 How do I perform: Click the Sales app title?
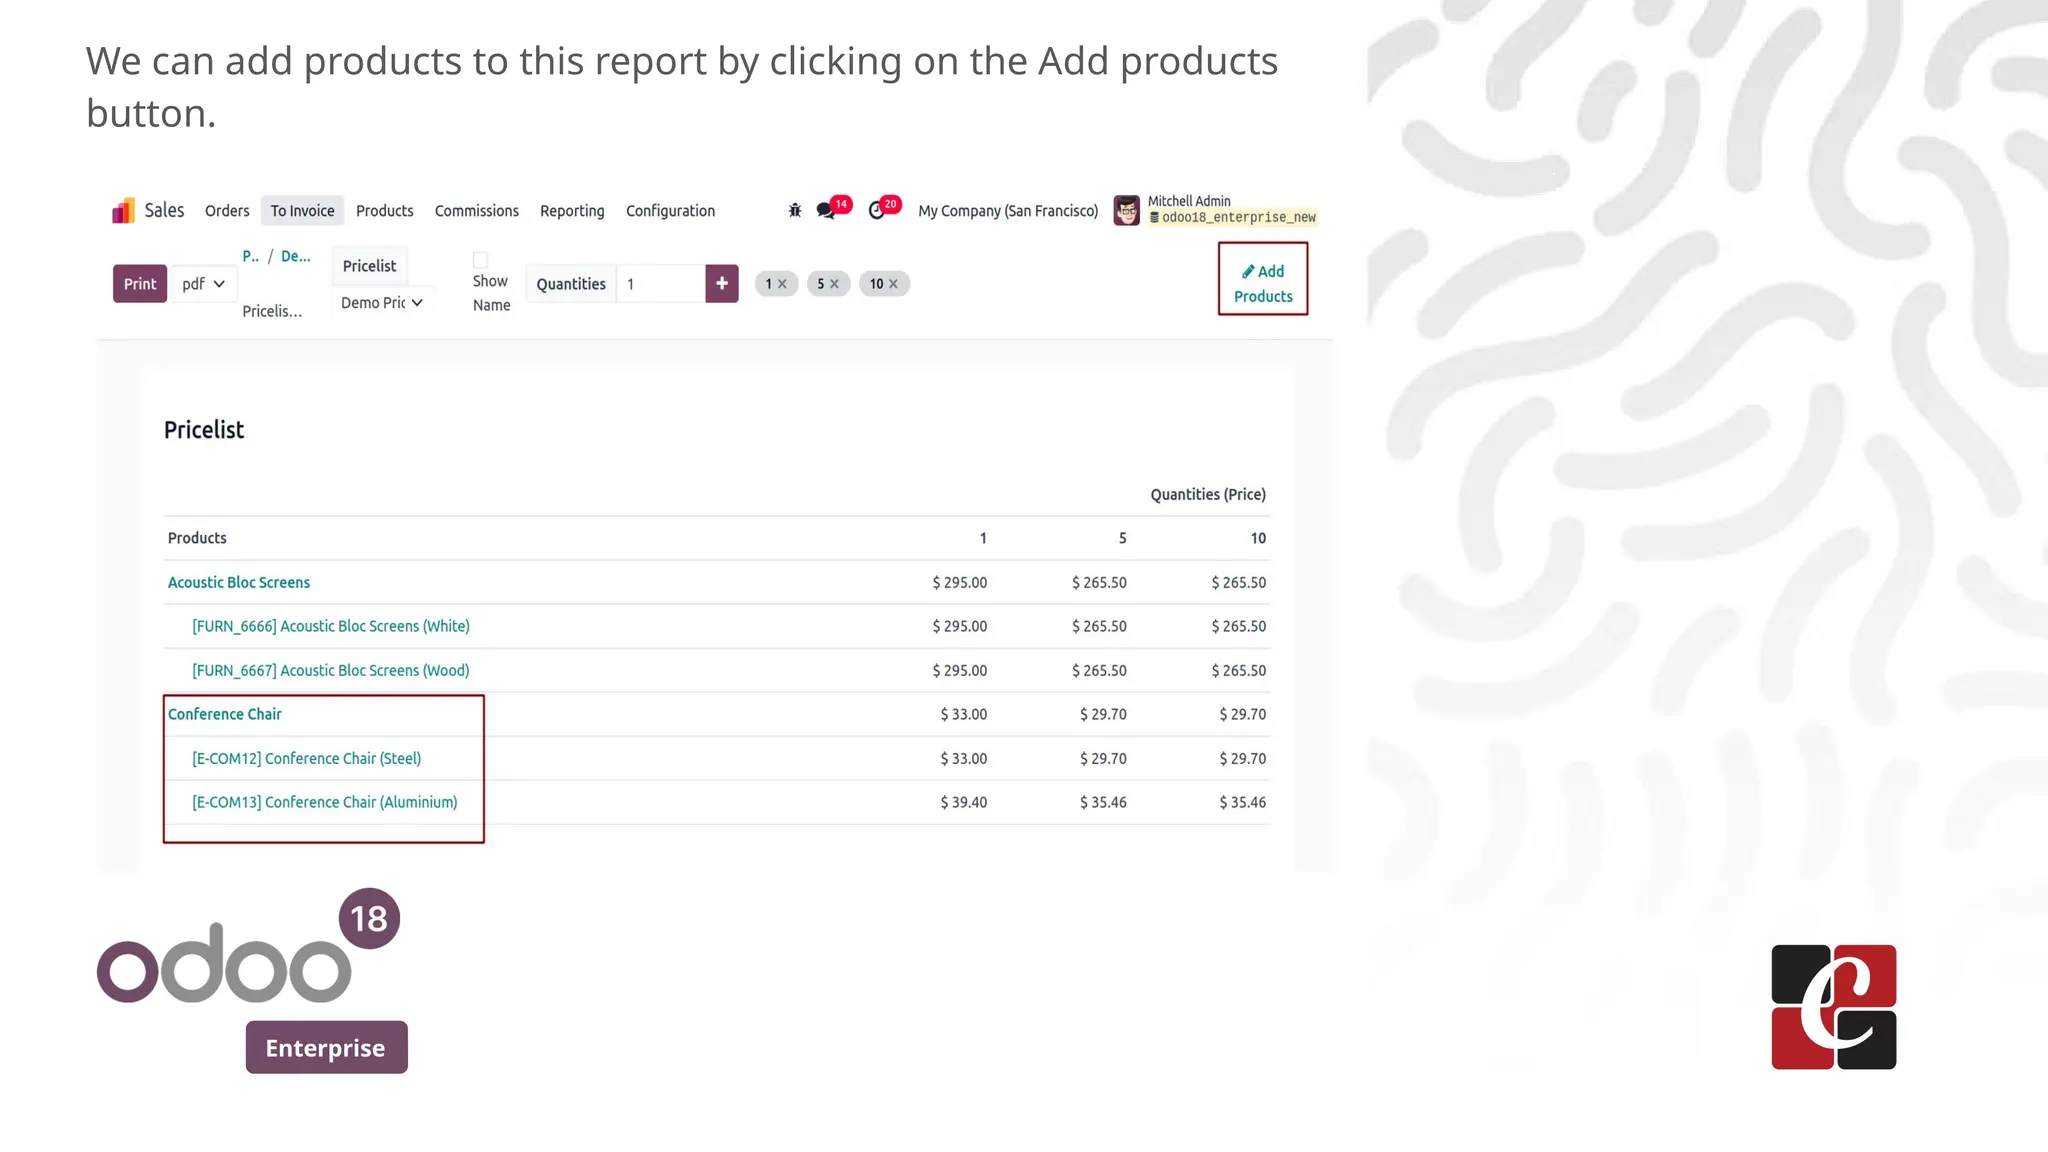164,210
